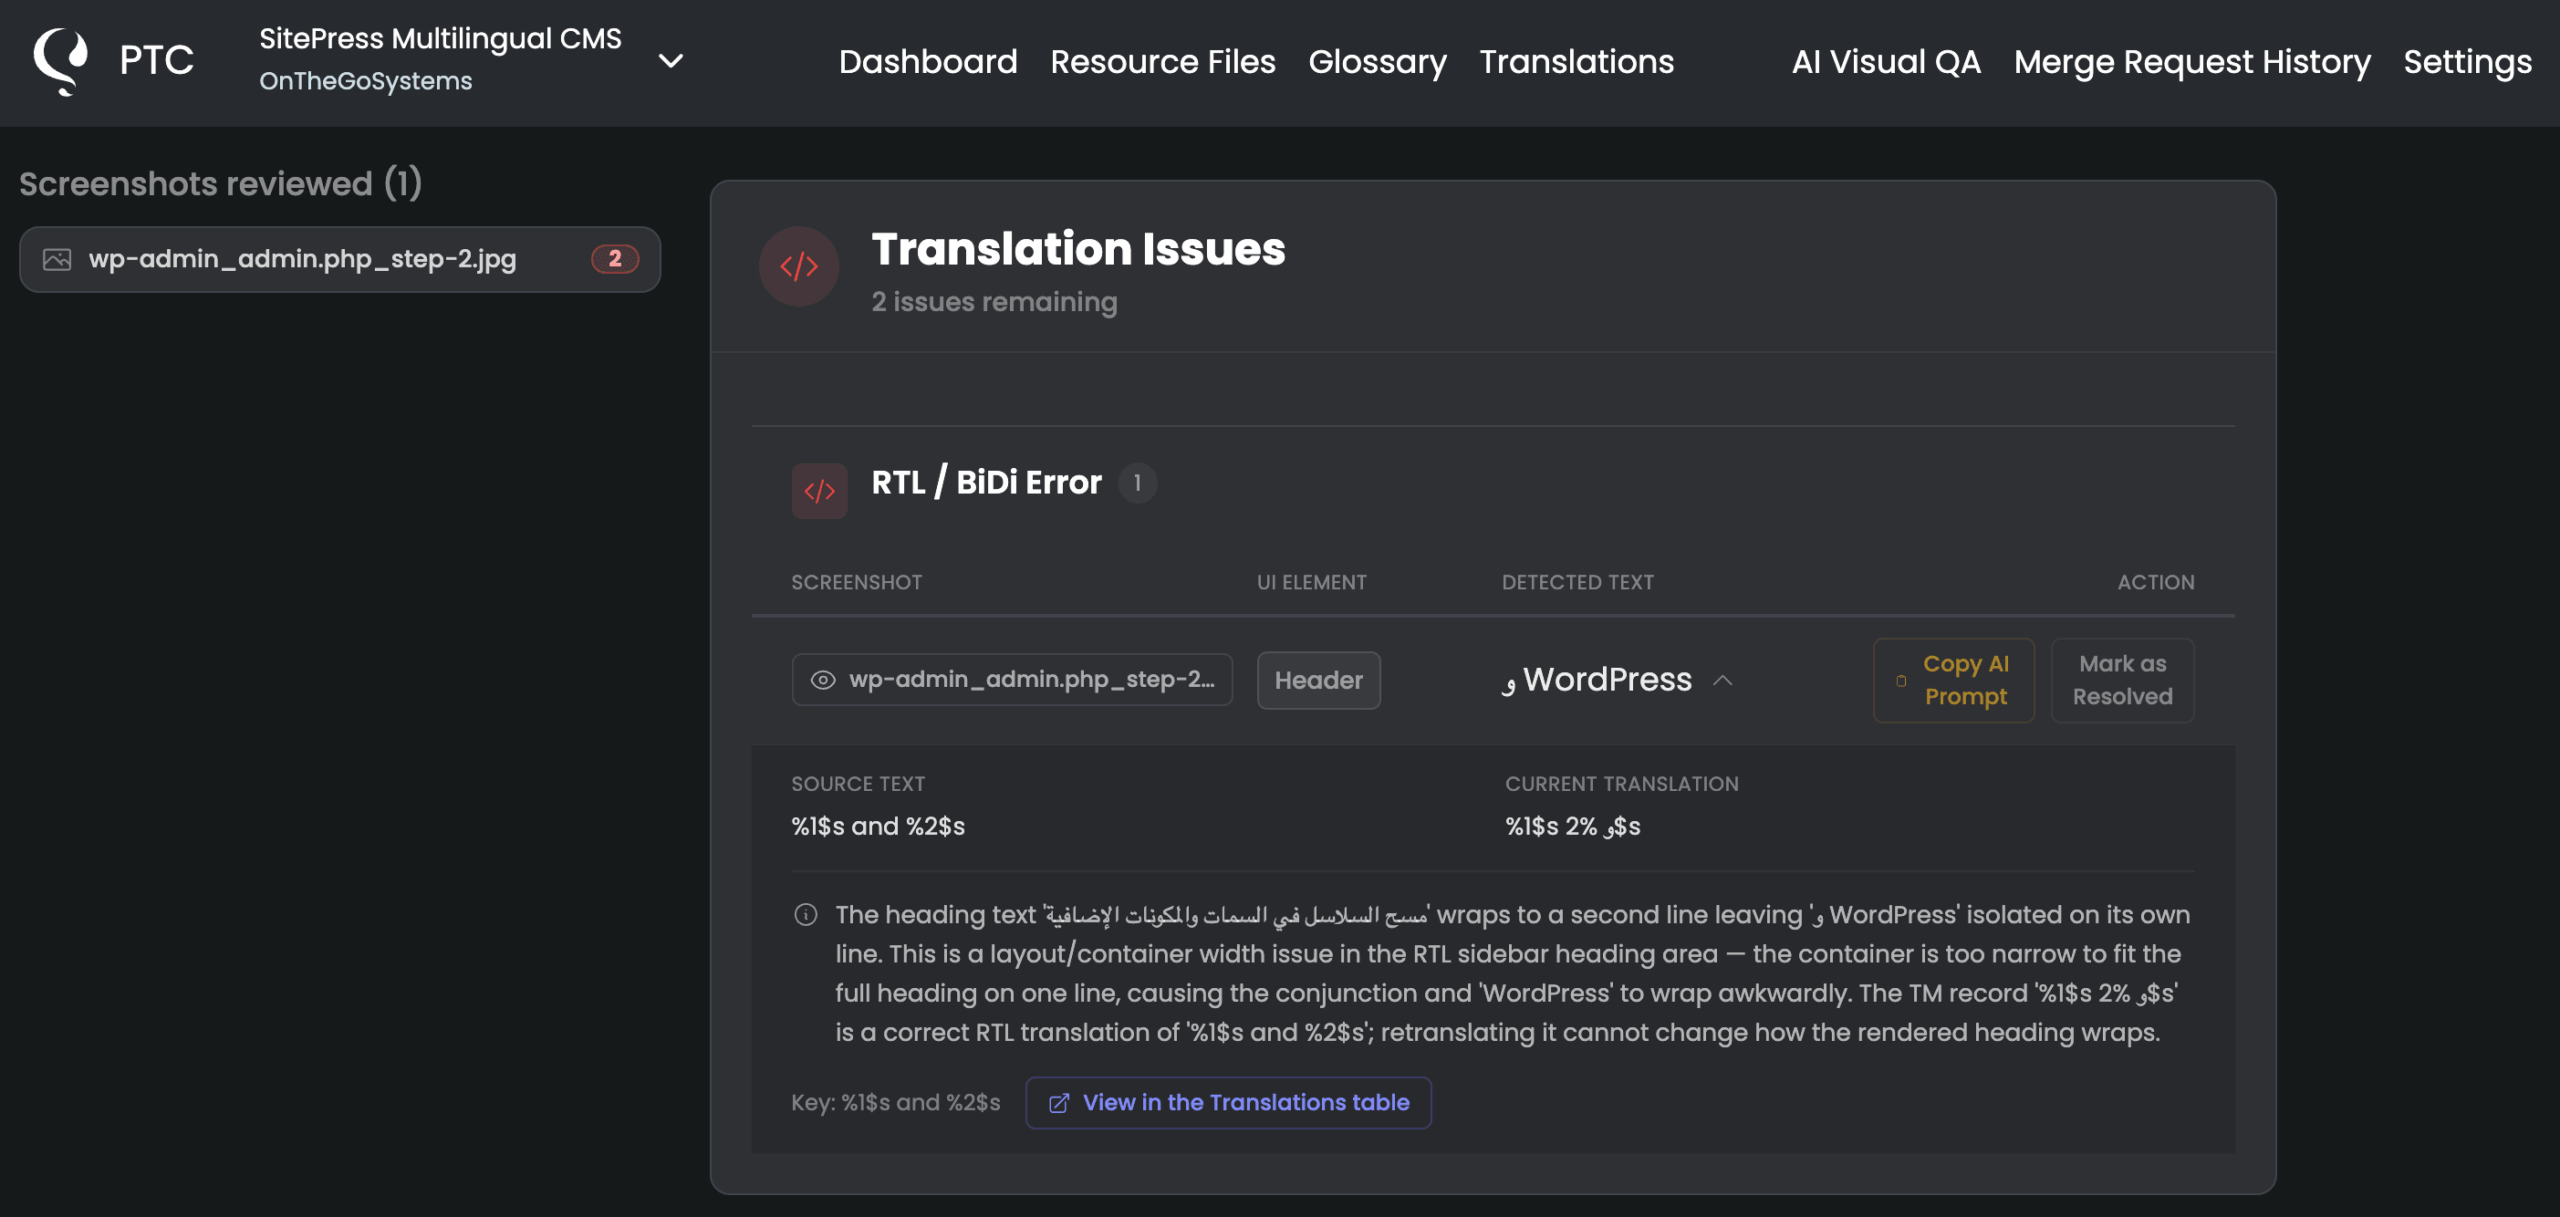Viewport: 2560px width, 1217px height.
Task: Click the PTC logo icon
Action: 61,61
